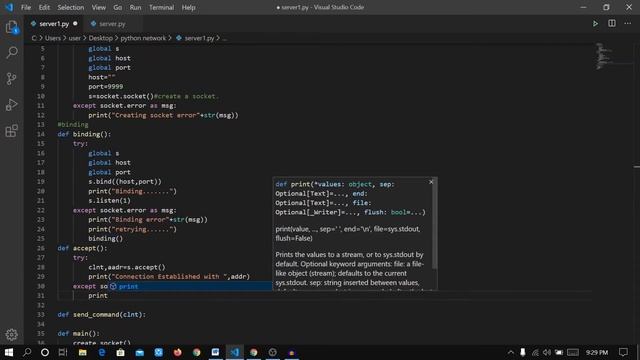The height and width of the screenshot is (360, 640).
Task: Launch Microsoft Edge from taskbar
Action: (x=102, y=352)
